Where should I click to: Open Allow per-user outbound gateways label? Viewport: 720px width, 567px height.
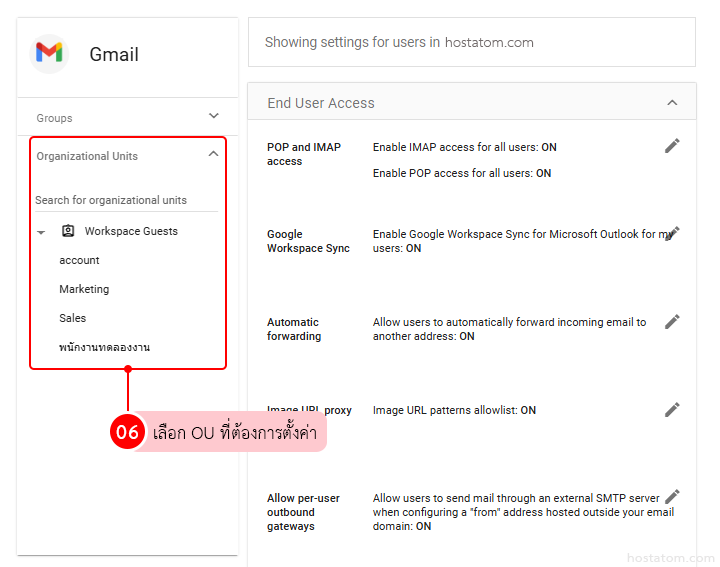pyautogui.click(x=303, y=512)
